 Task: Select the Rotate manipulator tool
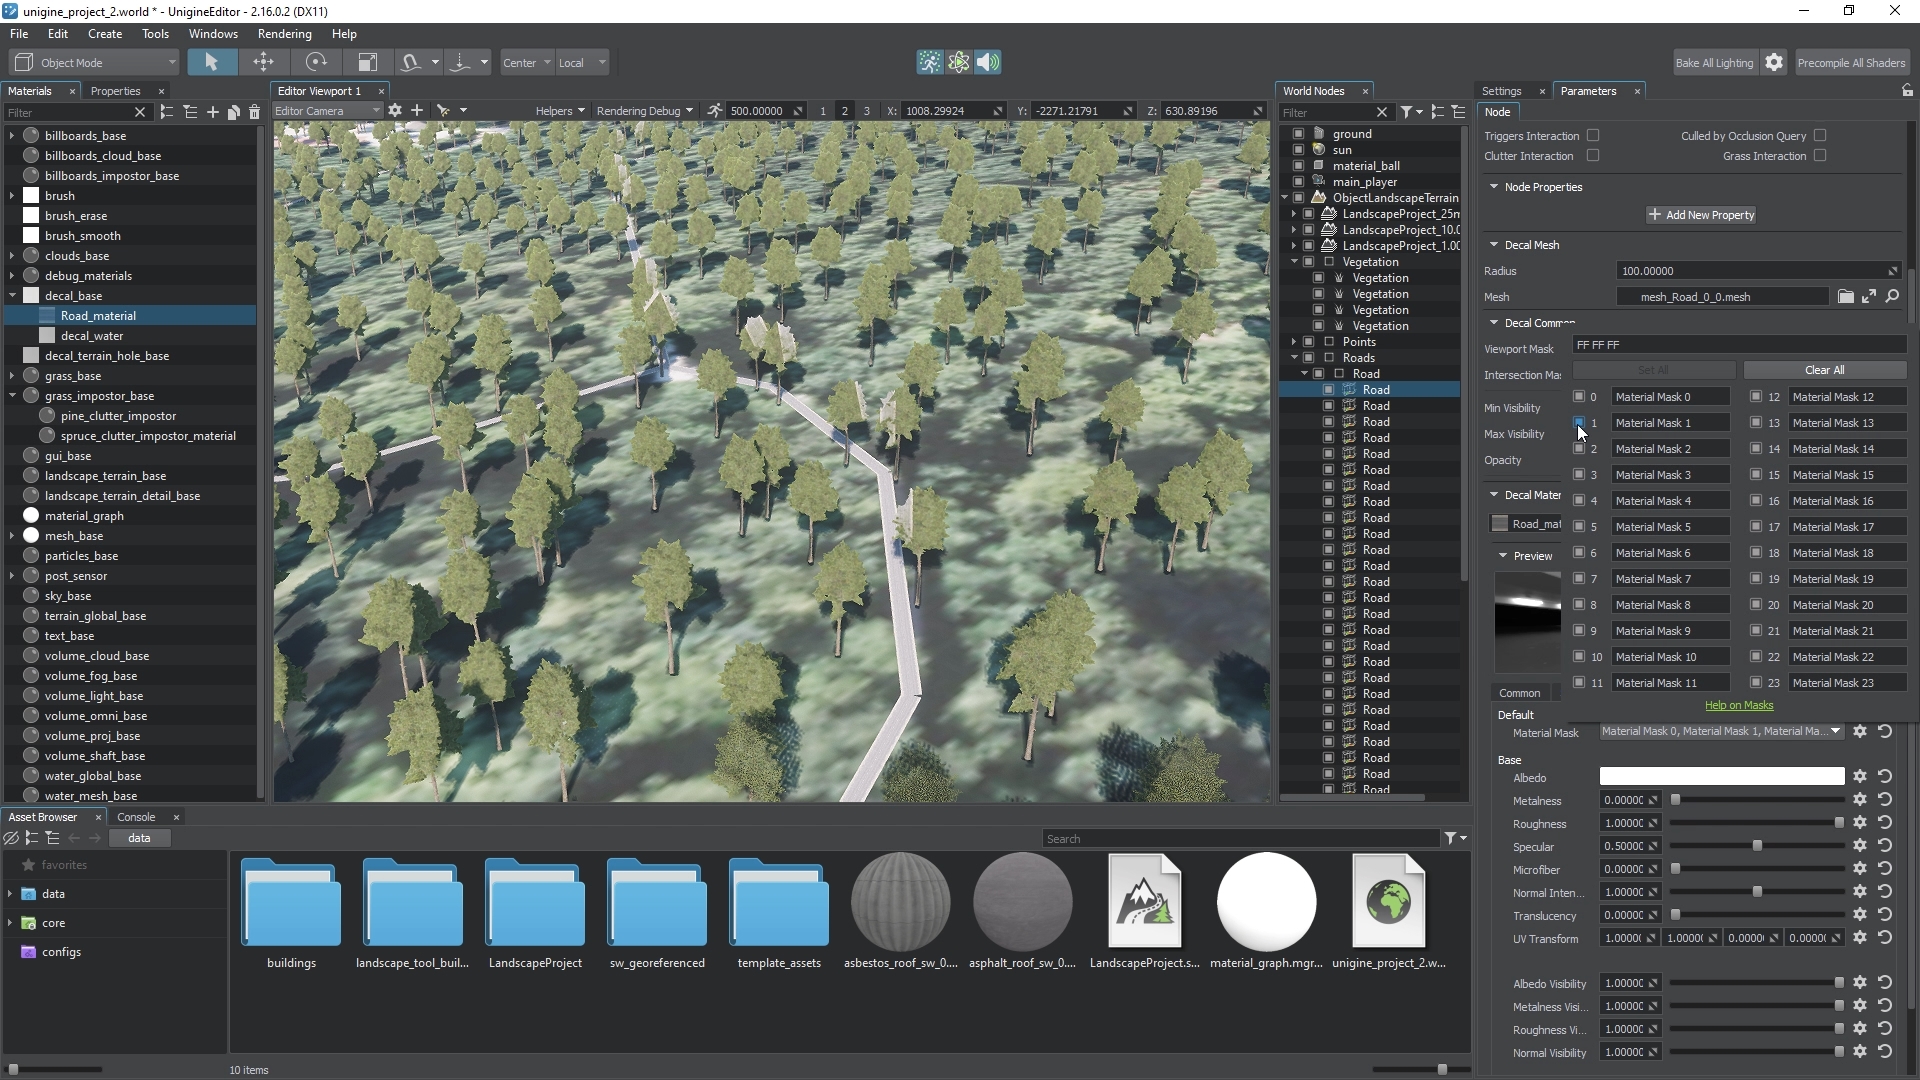(316, 62)
